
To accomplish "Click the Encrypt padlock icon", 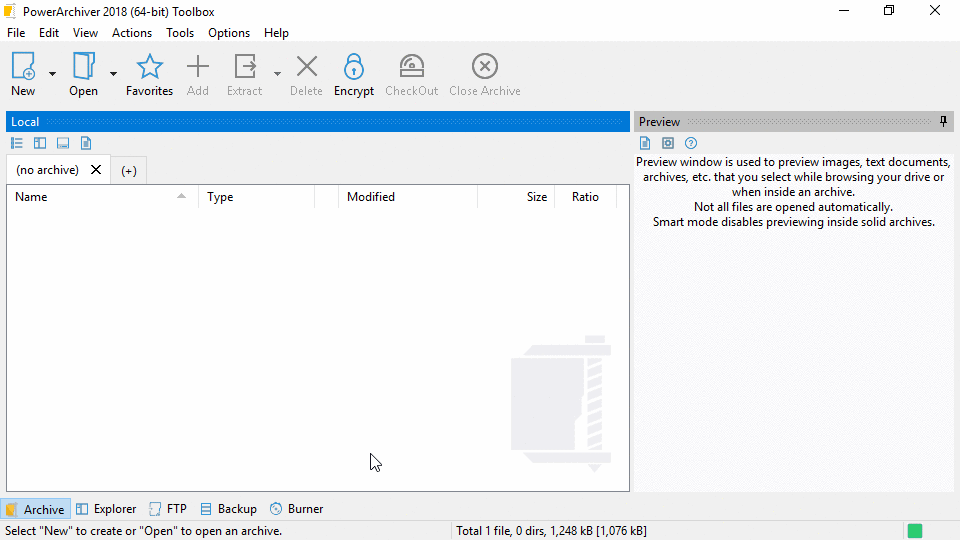I will click(x=354, y=66).
